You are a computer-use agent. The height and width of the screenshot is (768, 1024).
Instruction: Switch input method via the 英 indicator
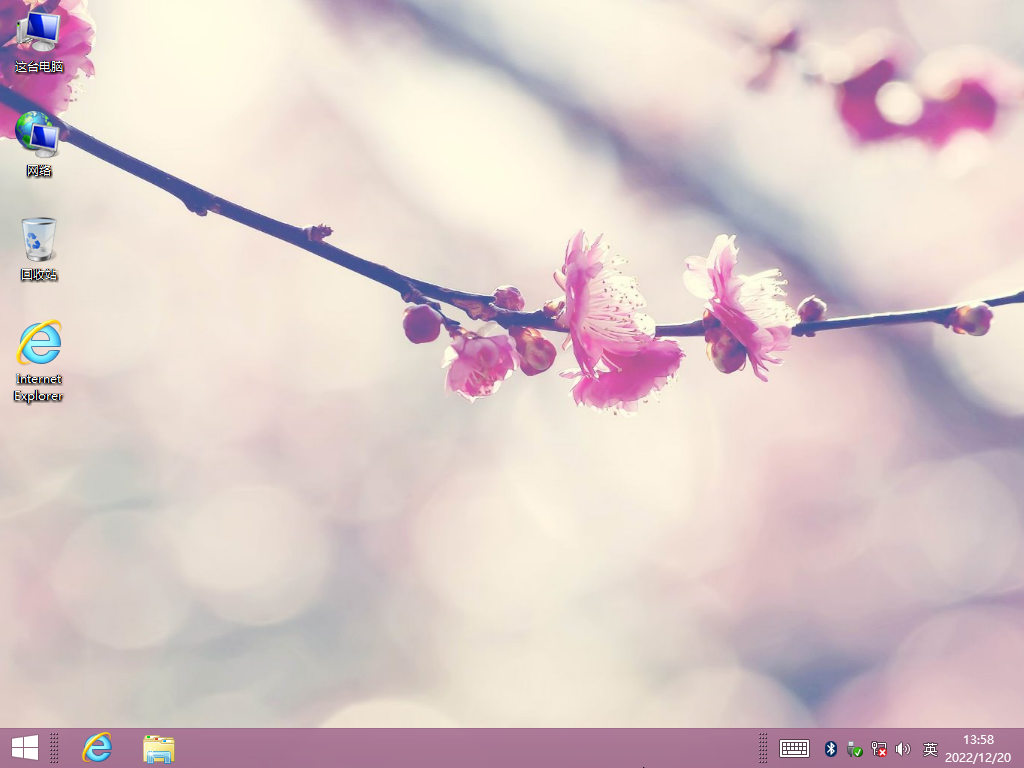930,748
